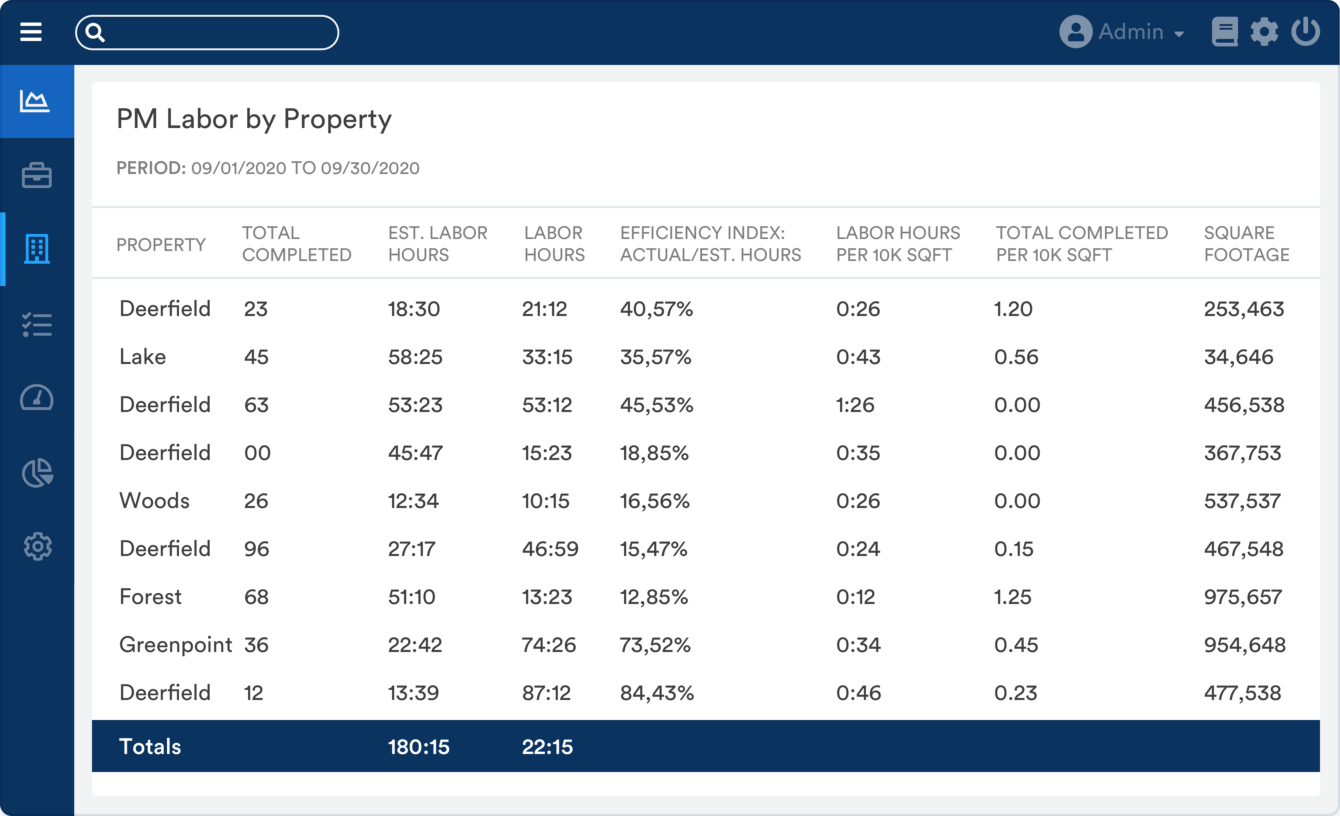Open the sidebar settings gear
The image size is (1340, 816).
37,545
